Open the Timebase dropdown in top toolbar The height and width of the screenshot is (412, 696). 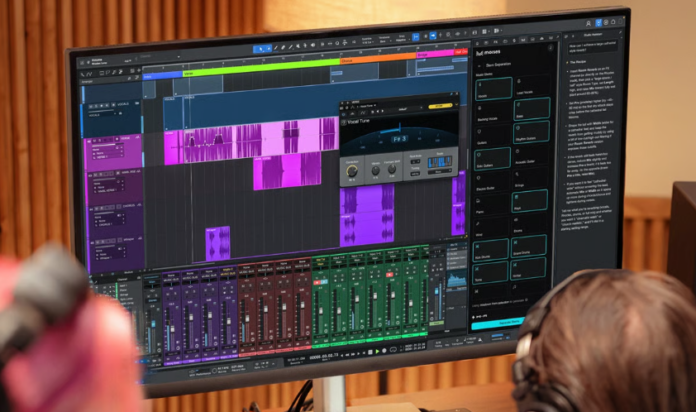[384, 40]
